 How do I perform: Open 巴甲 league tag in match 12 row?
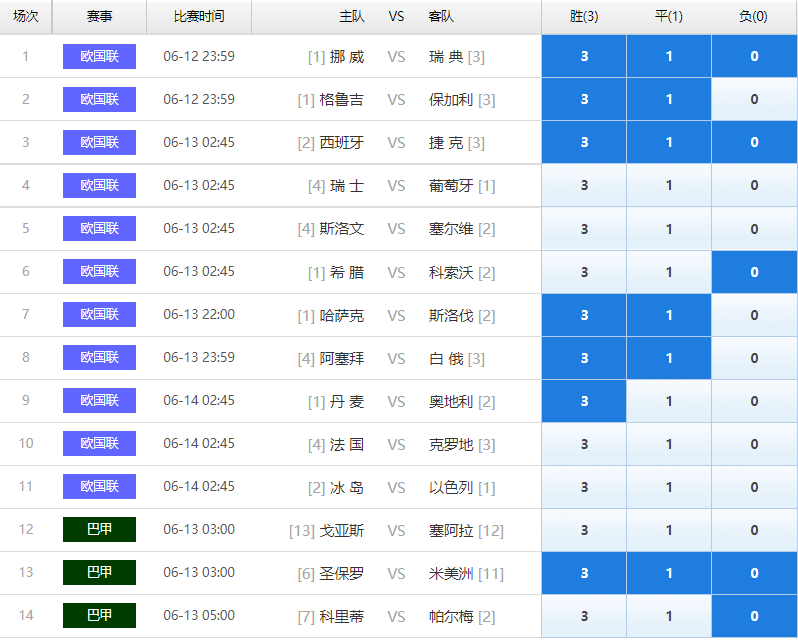coord(99,529)
